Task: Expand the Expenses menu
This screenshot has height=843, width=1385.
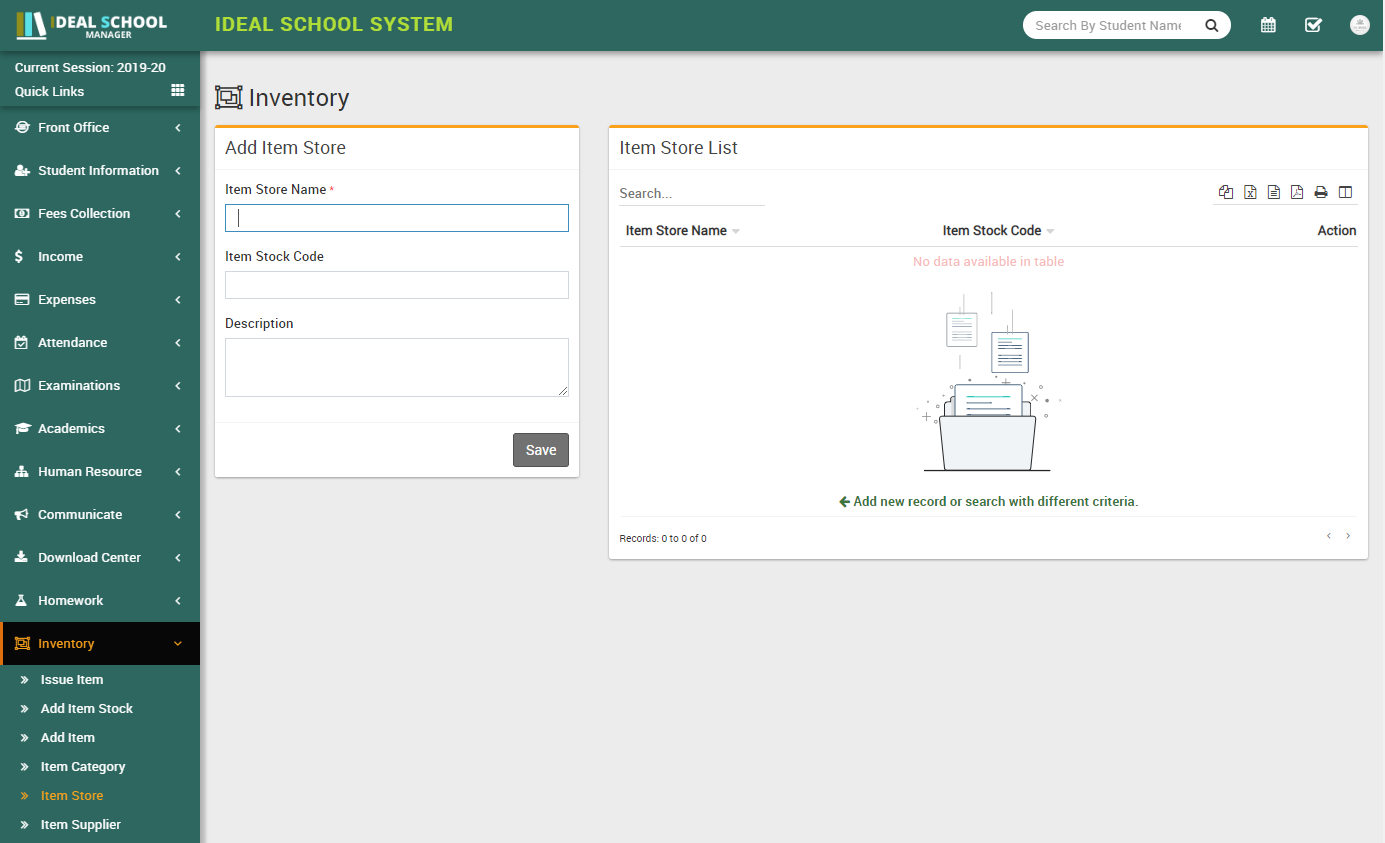Action: (x=100, y=299)
